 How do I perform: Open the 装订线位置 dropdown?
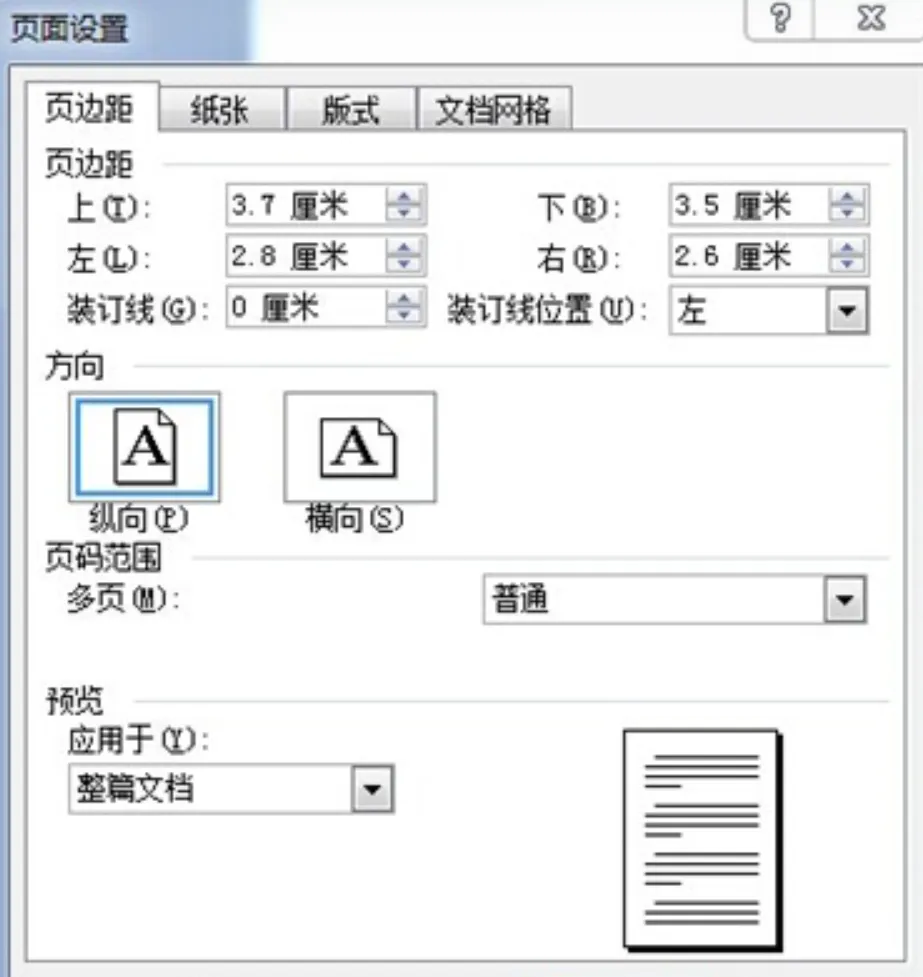point(843,311)
